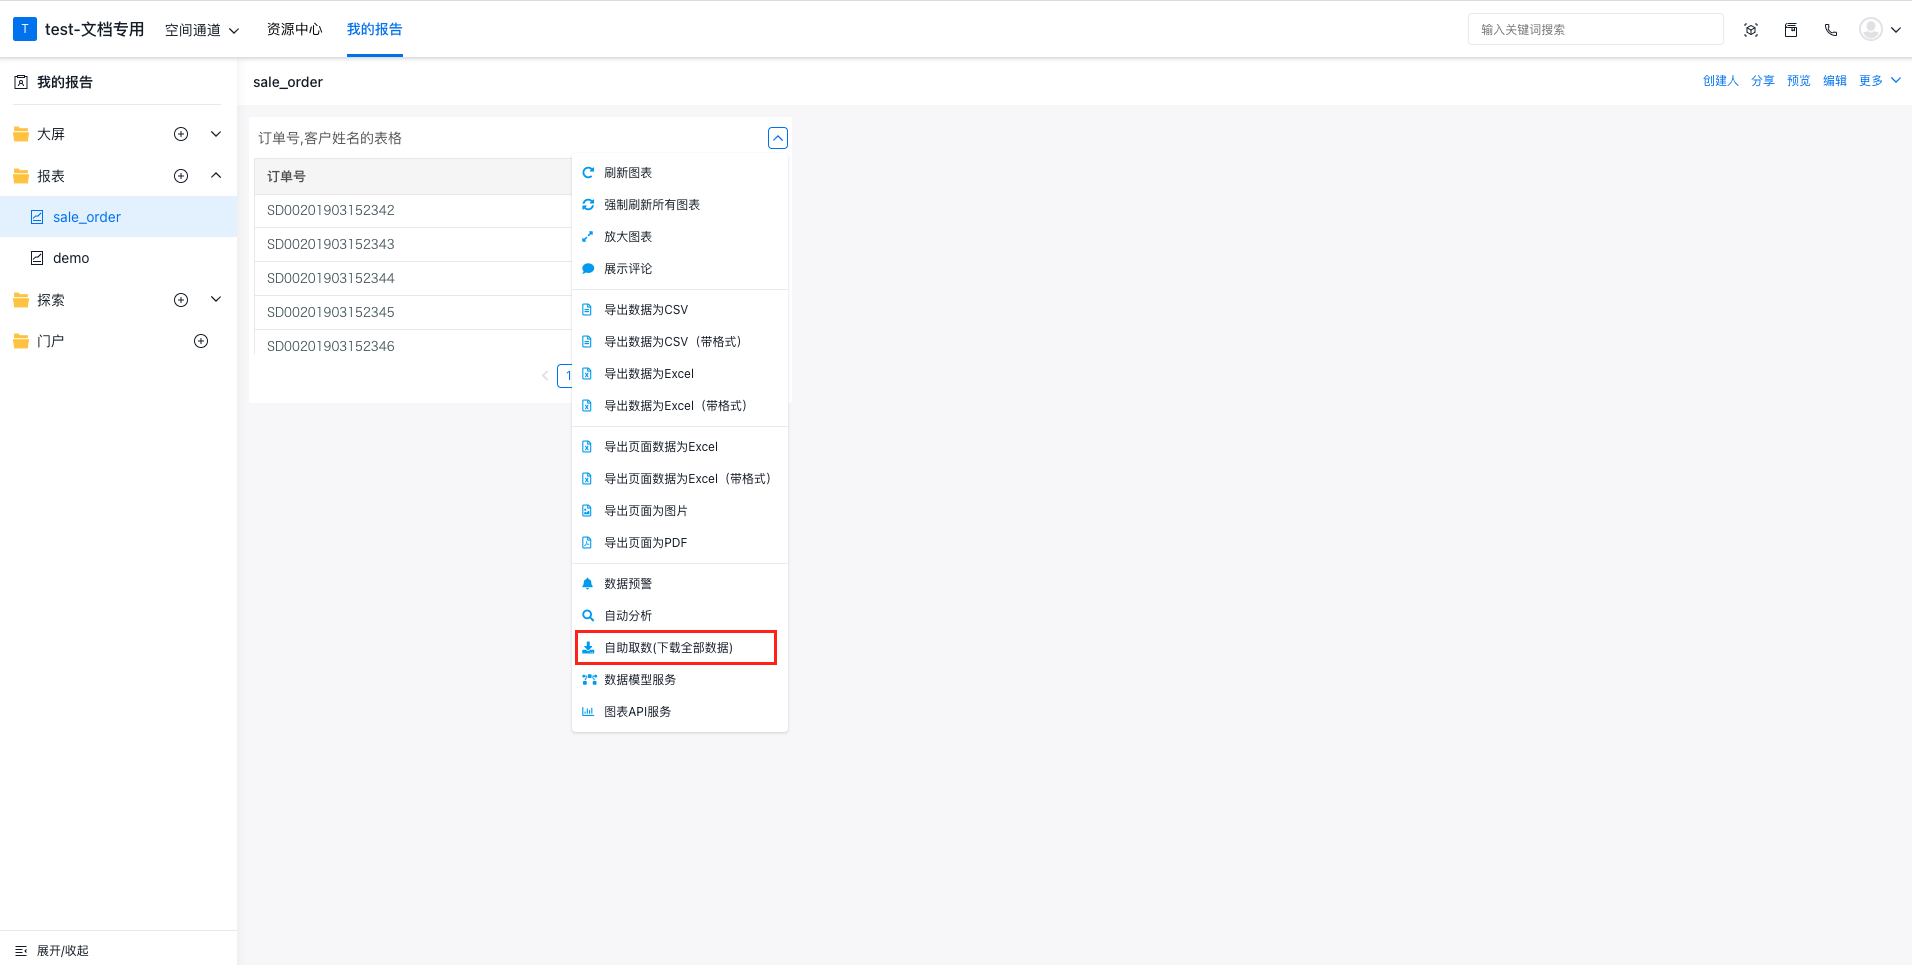Screen dimensions: 1912x965
Task: Click the 分享 link
Action: 1763,81
